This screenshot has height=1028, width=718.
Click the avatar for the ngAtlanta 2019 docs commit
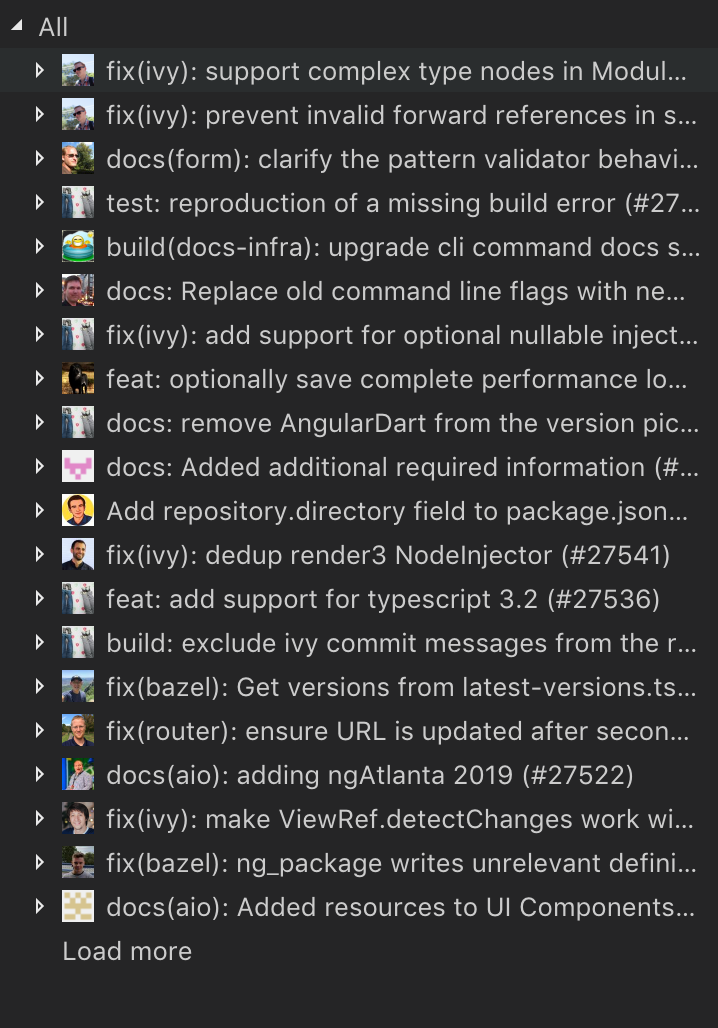pos(78,775)
